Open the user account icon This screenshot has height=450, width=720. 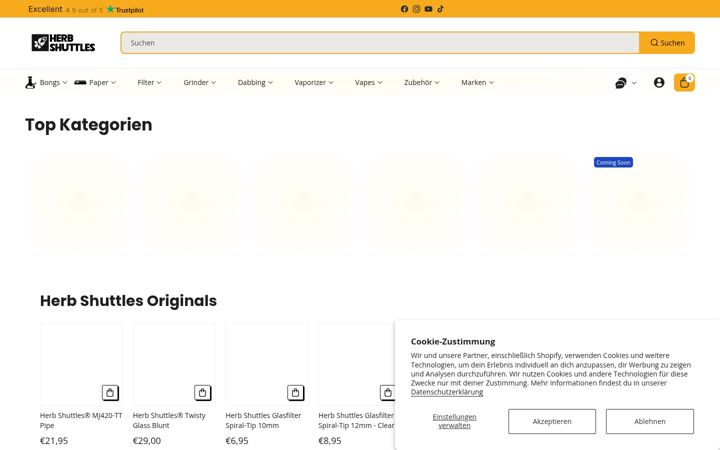(x=659, y=82)
